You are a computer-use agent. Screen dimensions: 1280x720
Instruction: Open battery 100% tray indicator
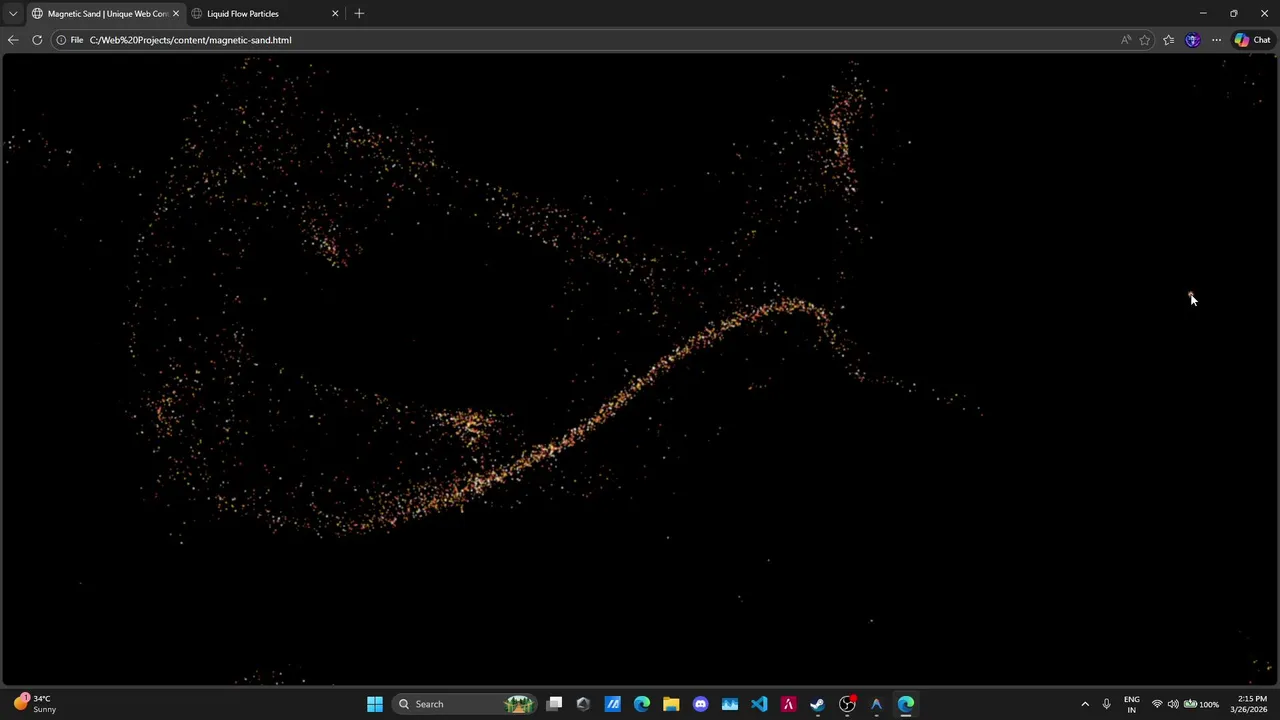[x=1201, y=704]
